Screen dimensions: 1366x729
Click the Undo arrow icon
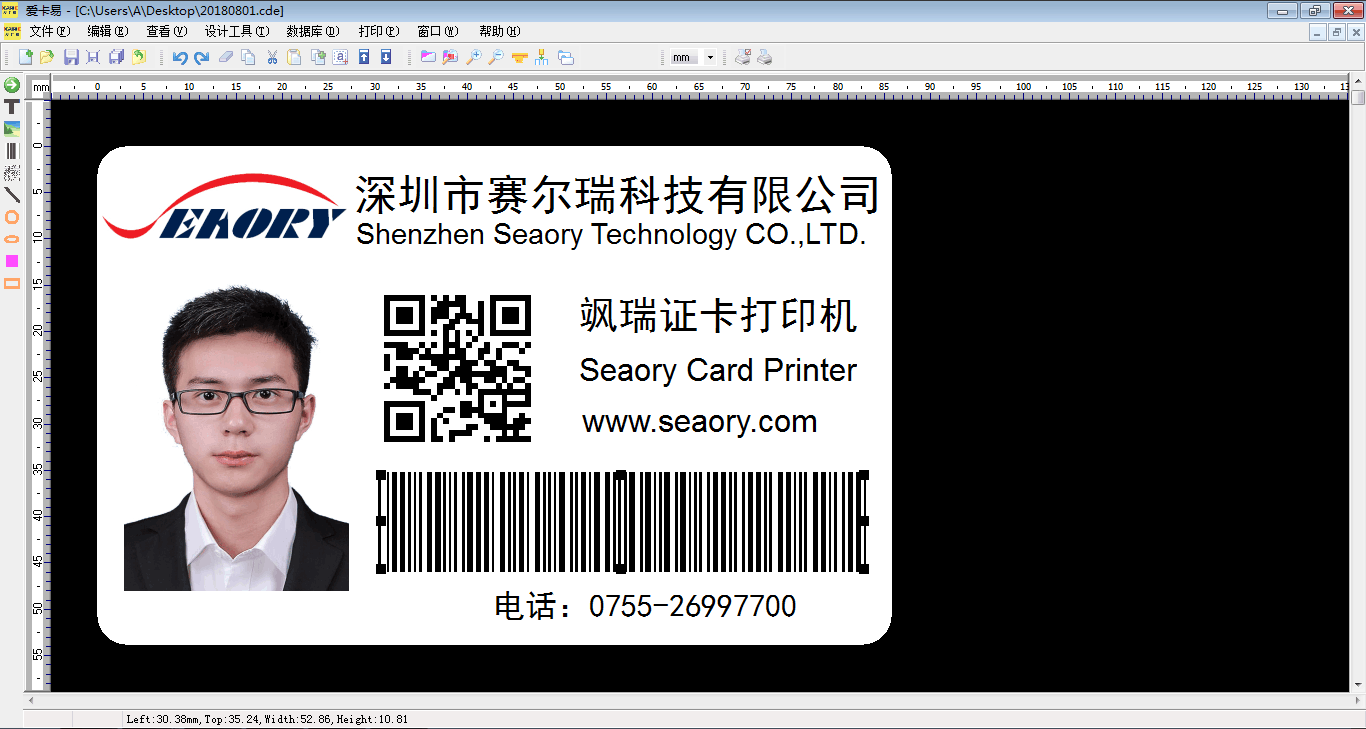[180, 58]
